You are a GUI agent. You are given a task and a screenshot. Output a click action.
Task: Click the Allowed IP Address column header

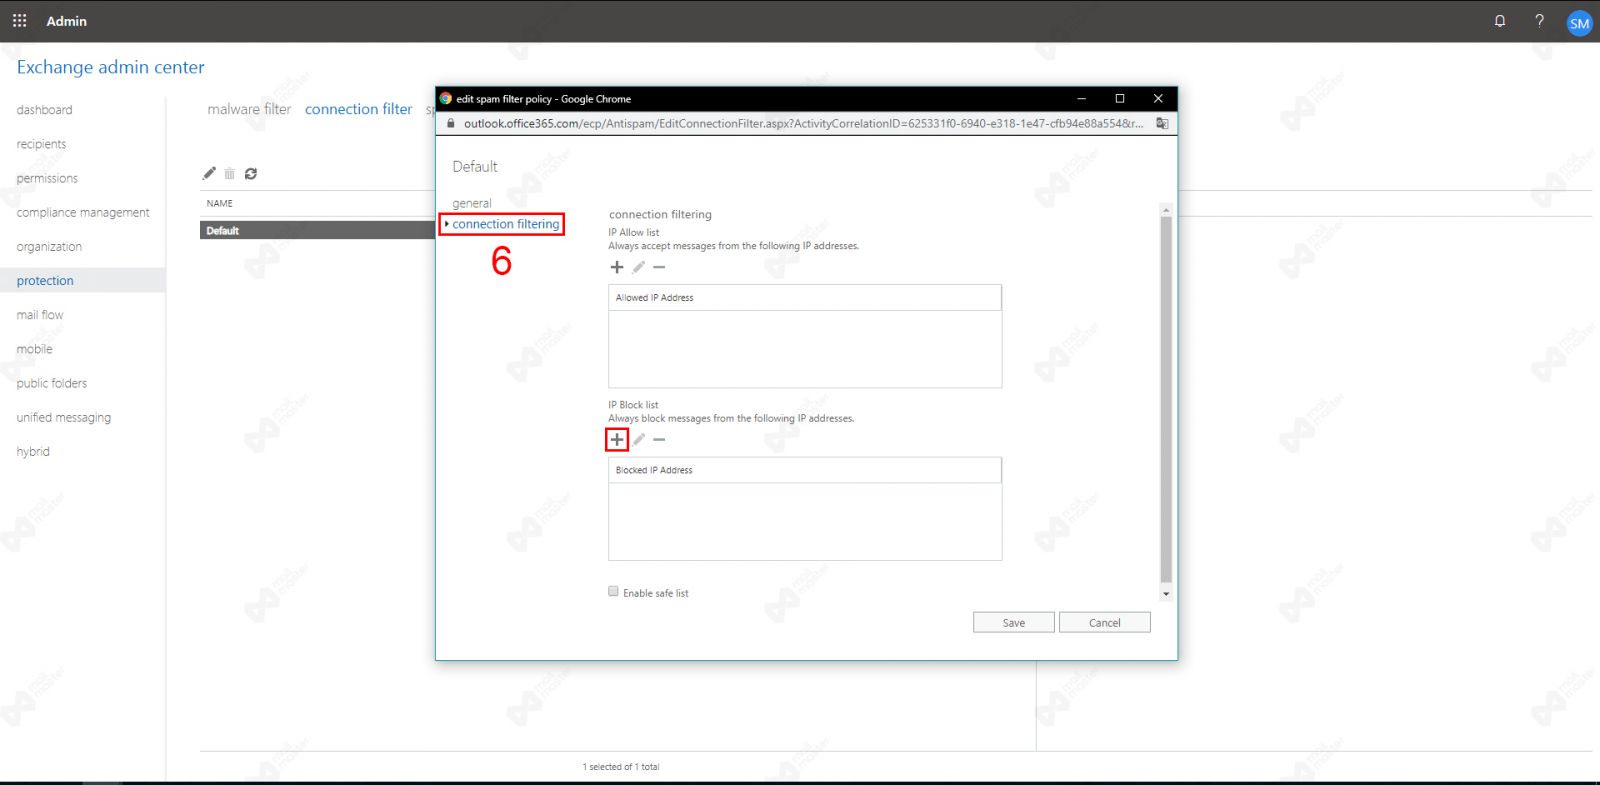pos(804,298)
